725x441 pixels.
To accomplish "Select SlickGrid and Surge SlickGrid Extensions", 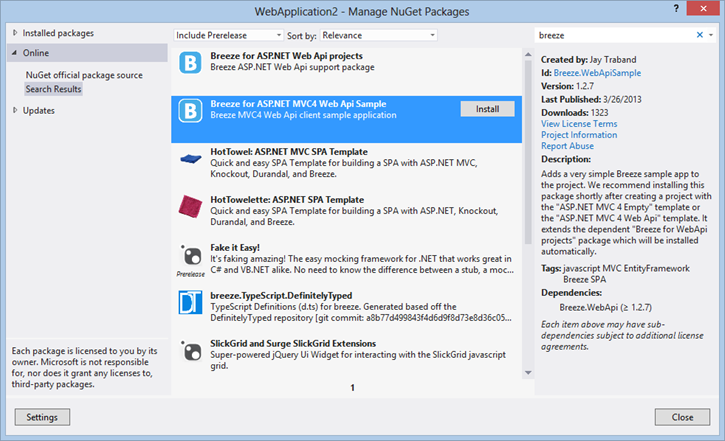I will click(346, 358).
